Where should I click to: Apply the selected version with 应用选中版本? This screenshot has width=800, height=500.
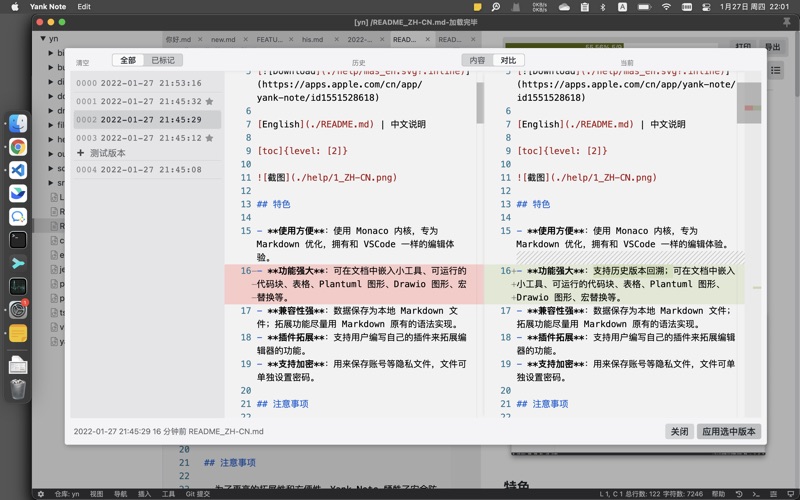(x=728, y=431)
